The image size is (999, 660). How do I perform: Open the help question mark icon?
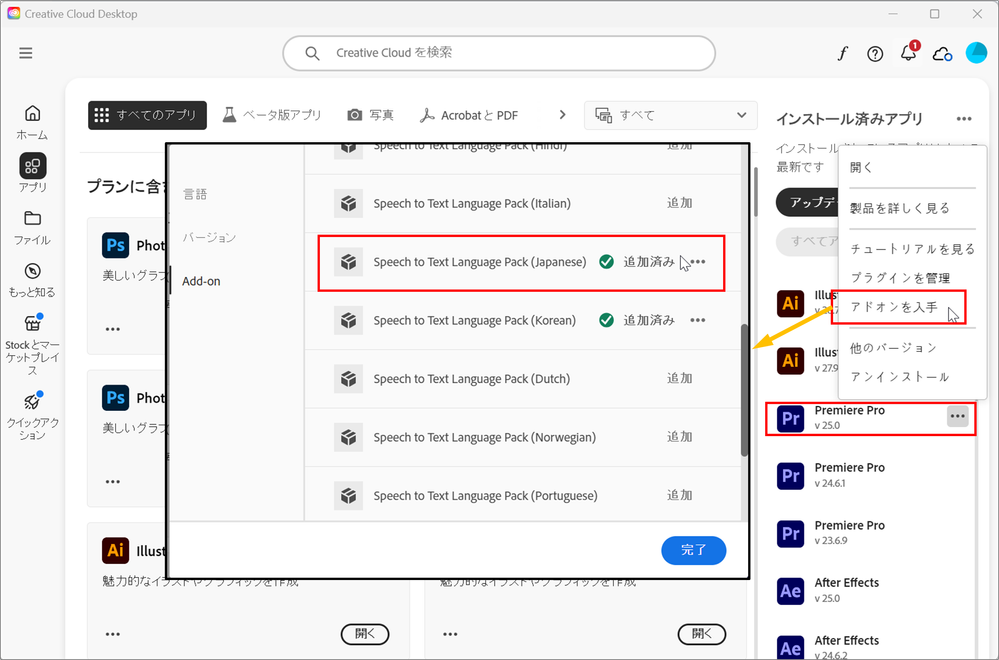tap(875, 54)
